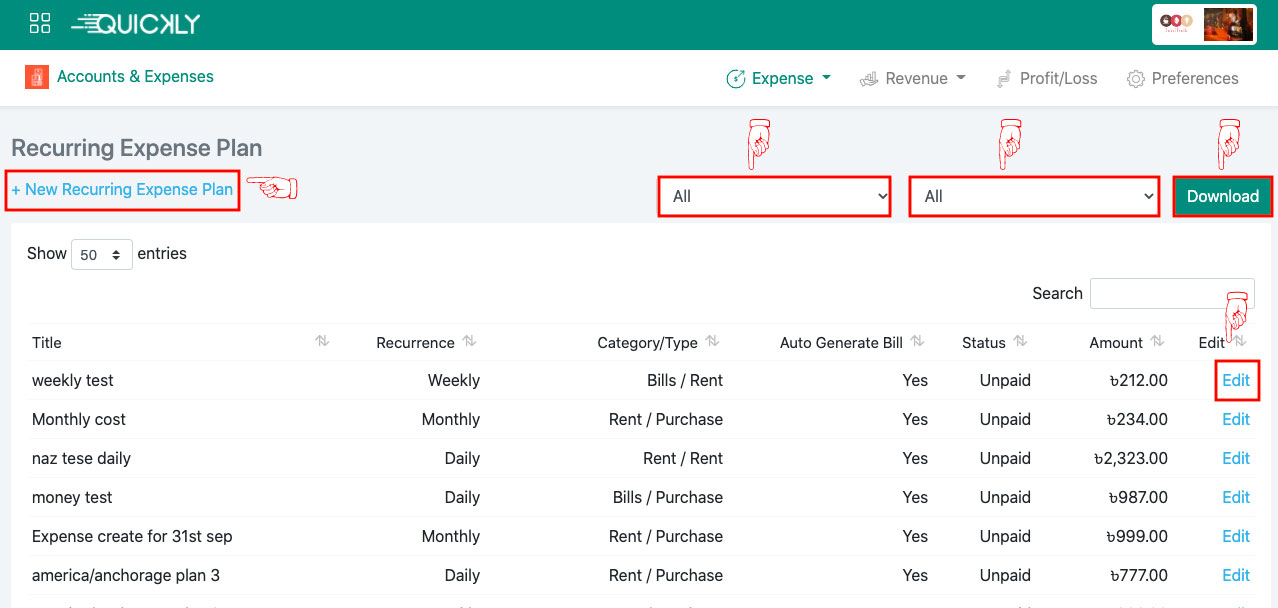The height and width of the screenshot is (608, 1278).
Task: Expand the Revenue dropdown menu
Action: [x=912, y=79]
